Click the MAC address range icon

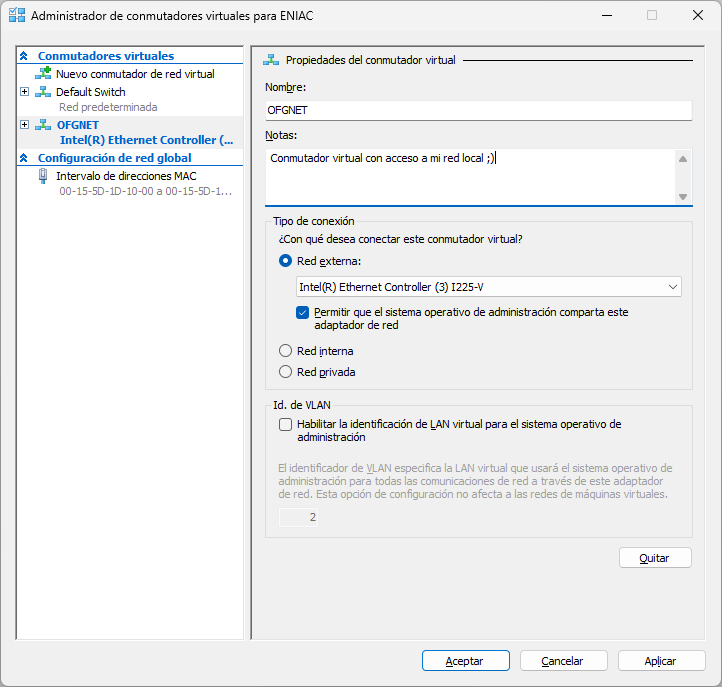(x=43, y=176)
